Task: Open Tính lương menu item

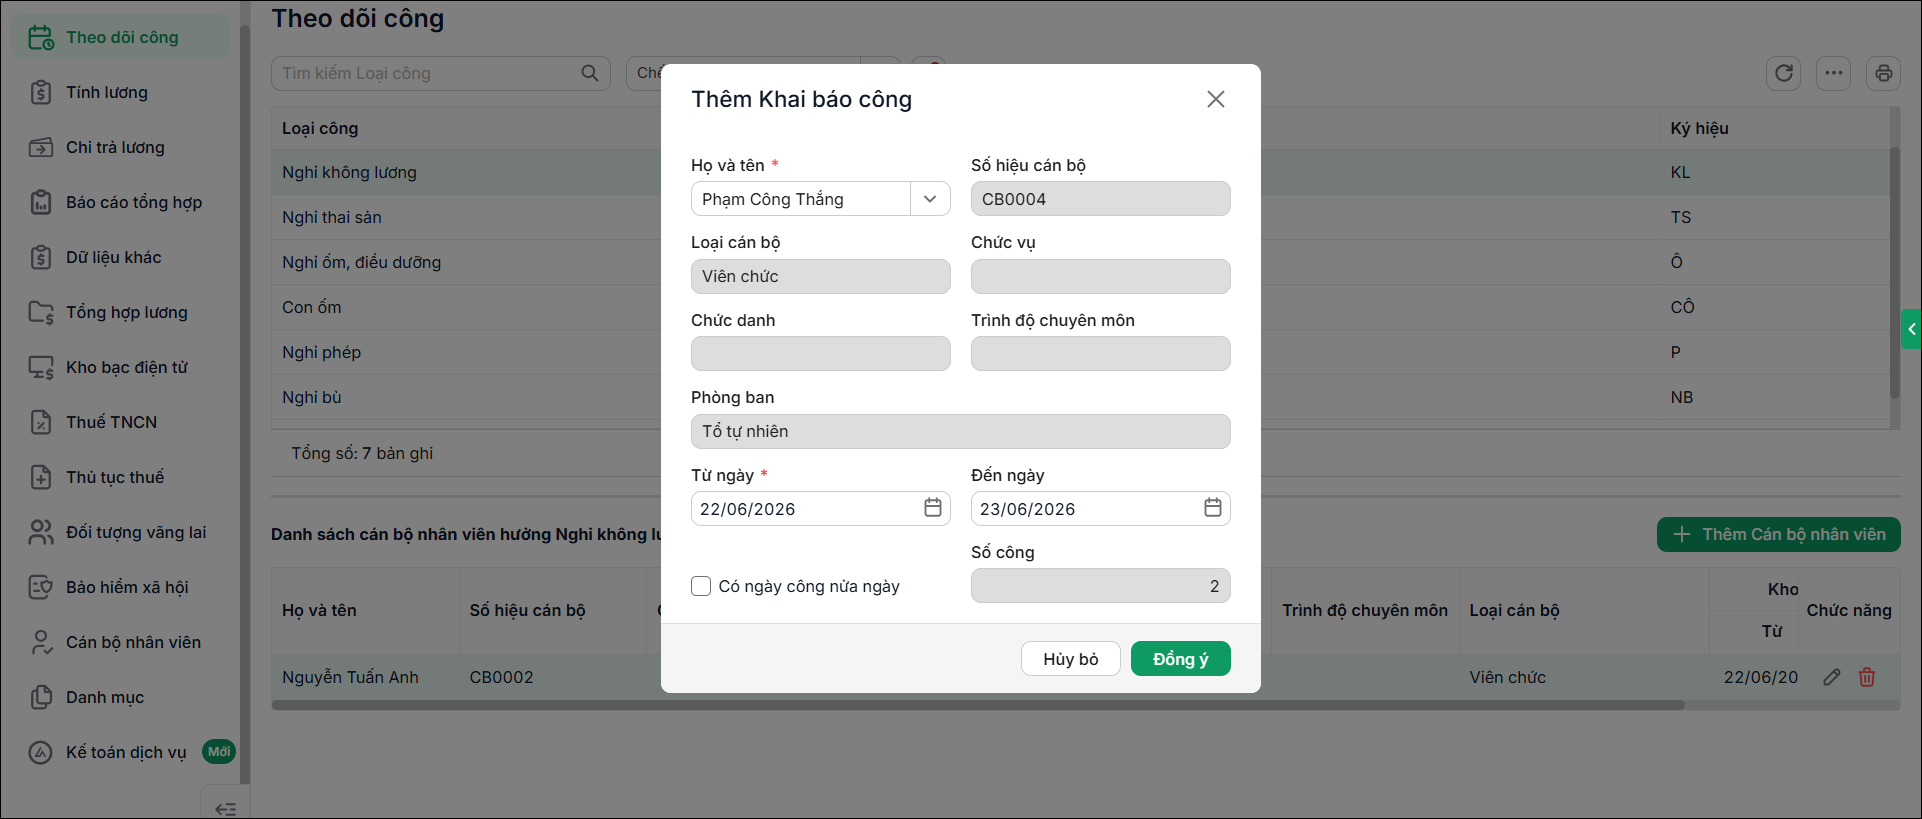Action: click(x=106, y=93)
